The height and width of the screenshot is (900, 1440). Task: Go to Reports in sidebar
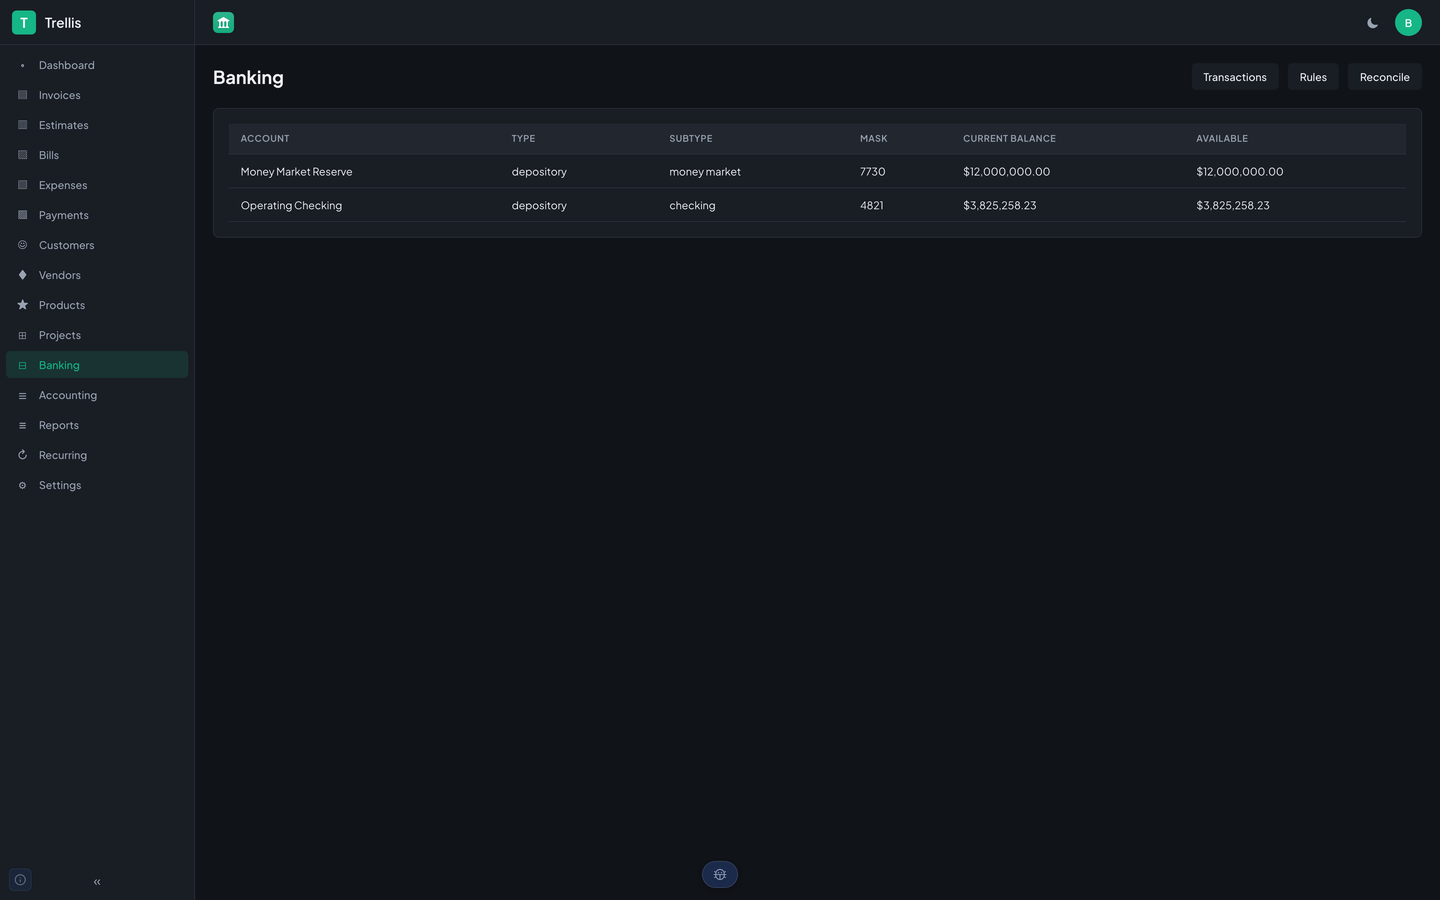[x=97, y=425]
